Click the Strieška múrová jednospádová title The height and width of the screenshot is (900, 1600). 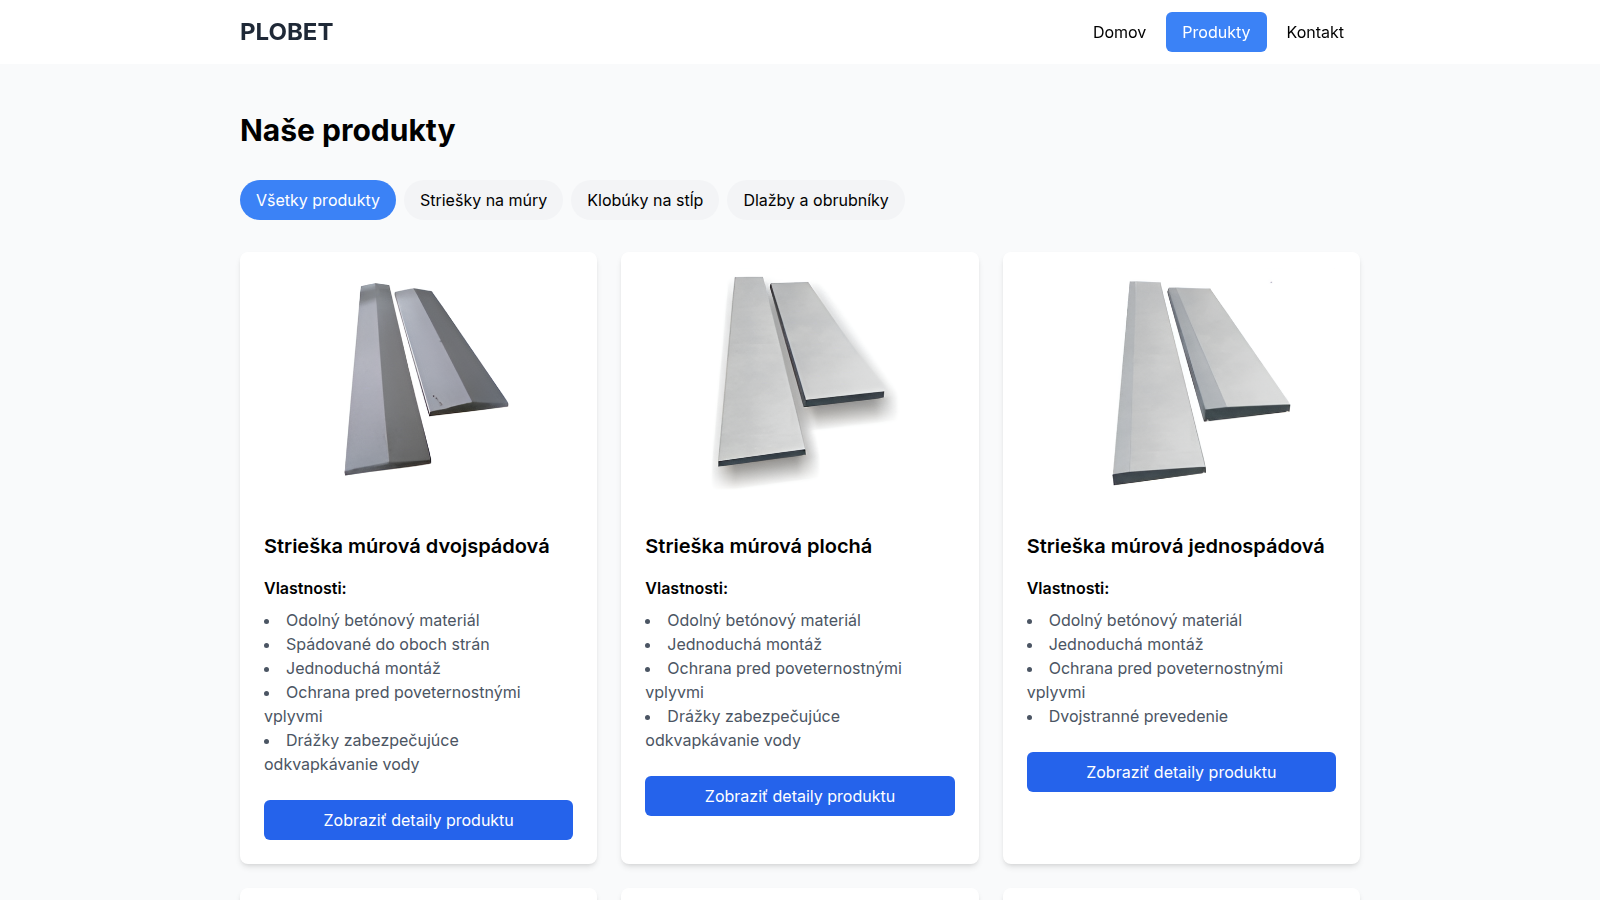[x=1175, y=546]
